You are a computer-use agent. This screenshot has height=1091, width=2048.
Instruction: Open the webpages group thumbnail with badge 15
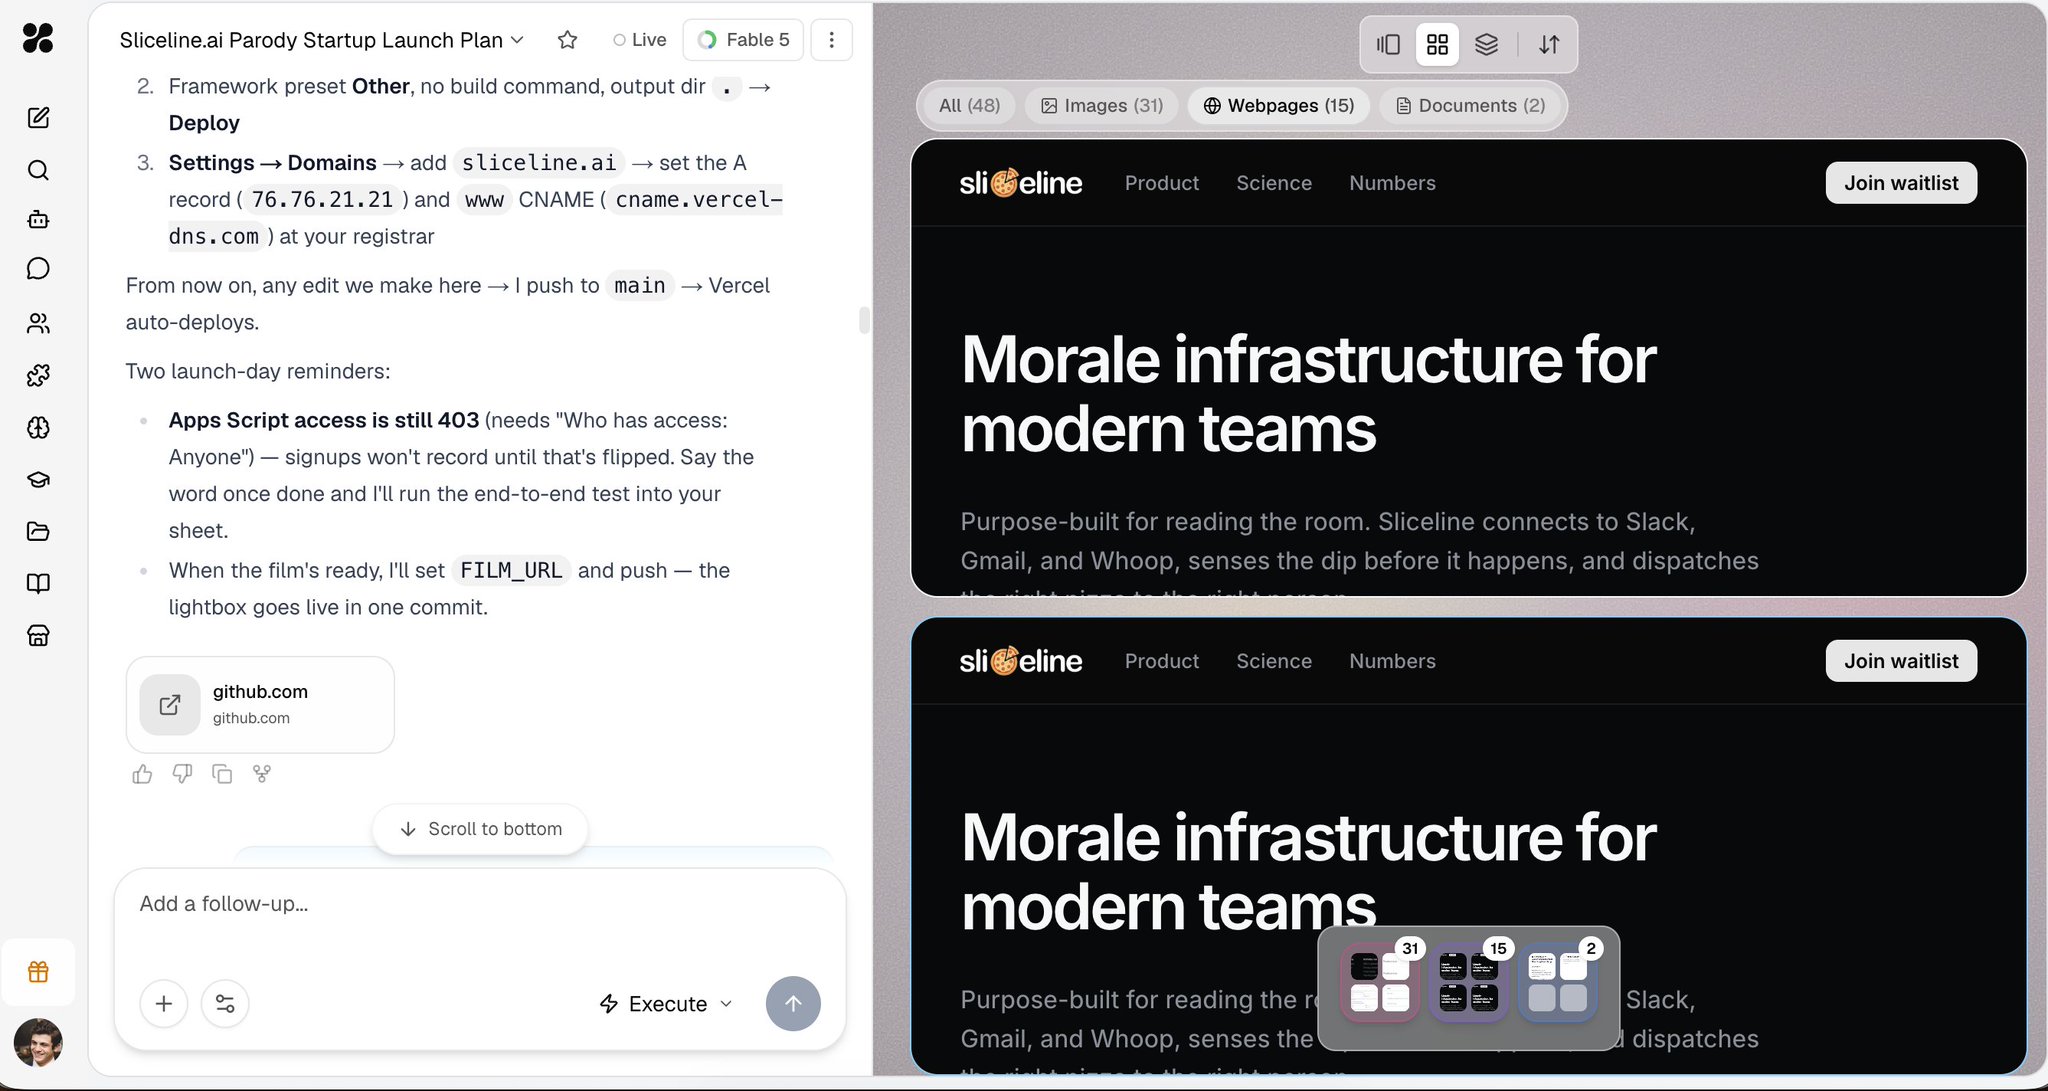click(x=1468, y=982)
